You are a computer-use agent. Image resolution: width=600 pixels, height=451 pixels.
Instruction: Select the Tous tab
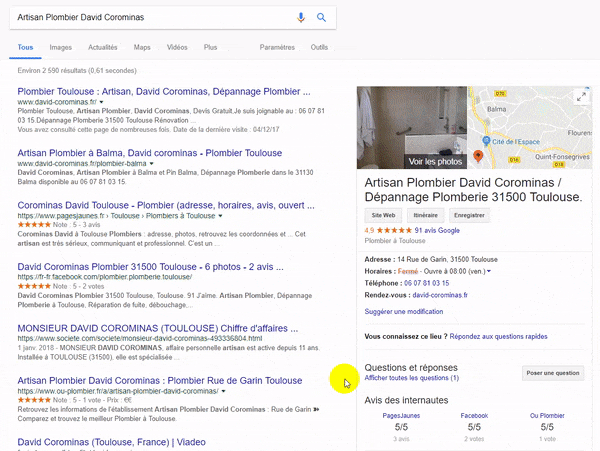point(25,47)
